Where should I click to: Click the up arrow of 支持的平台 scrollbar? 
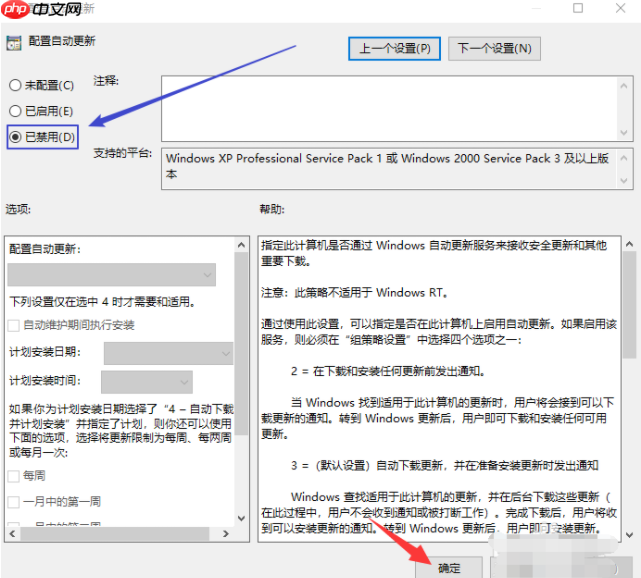pos(624,158)
